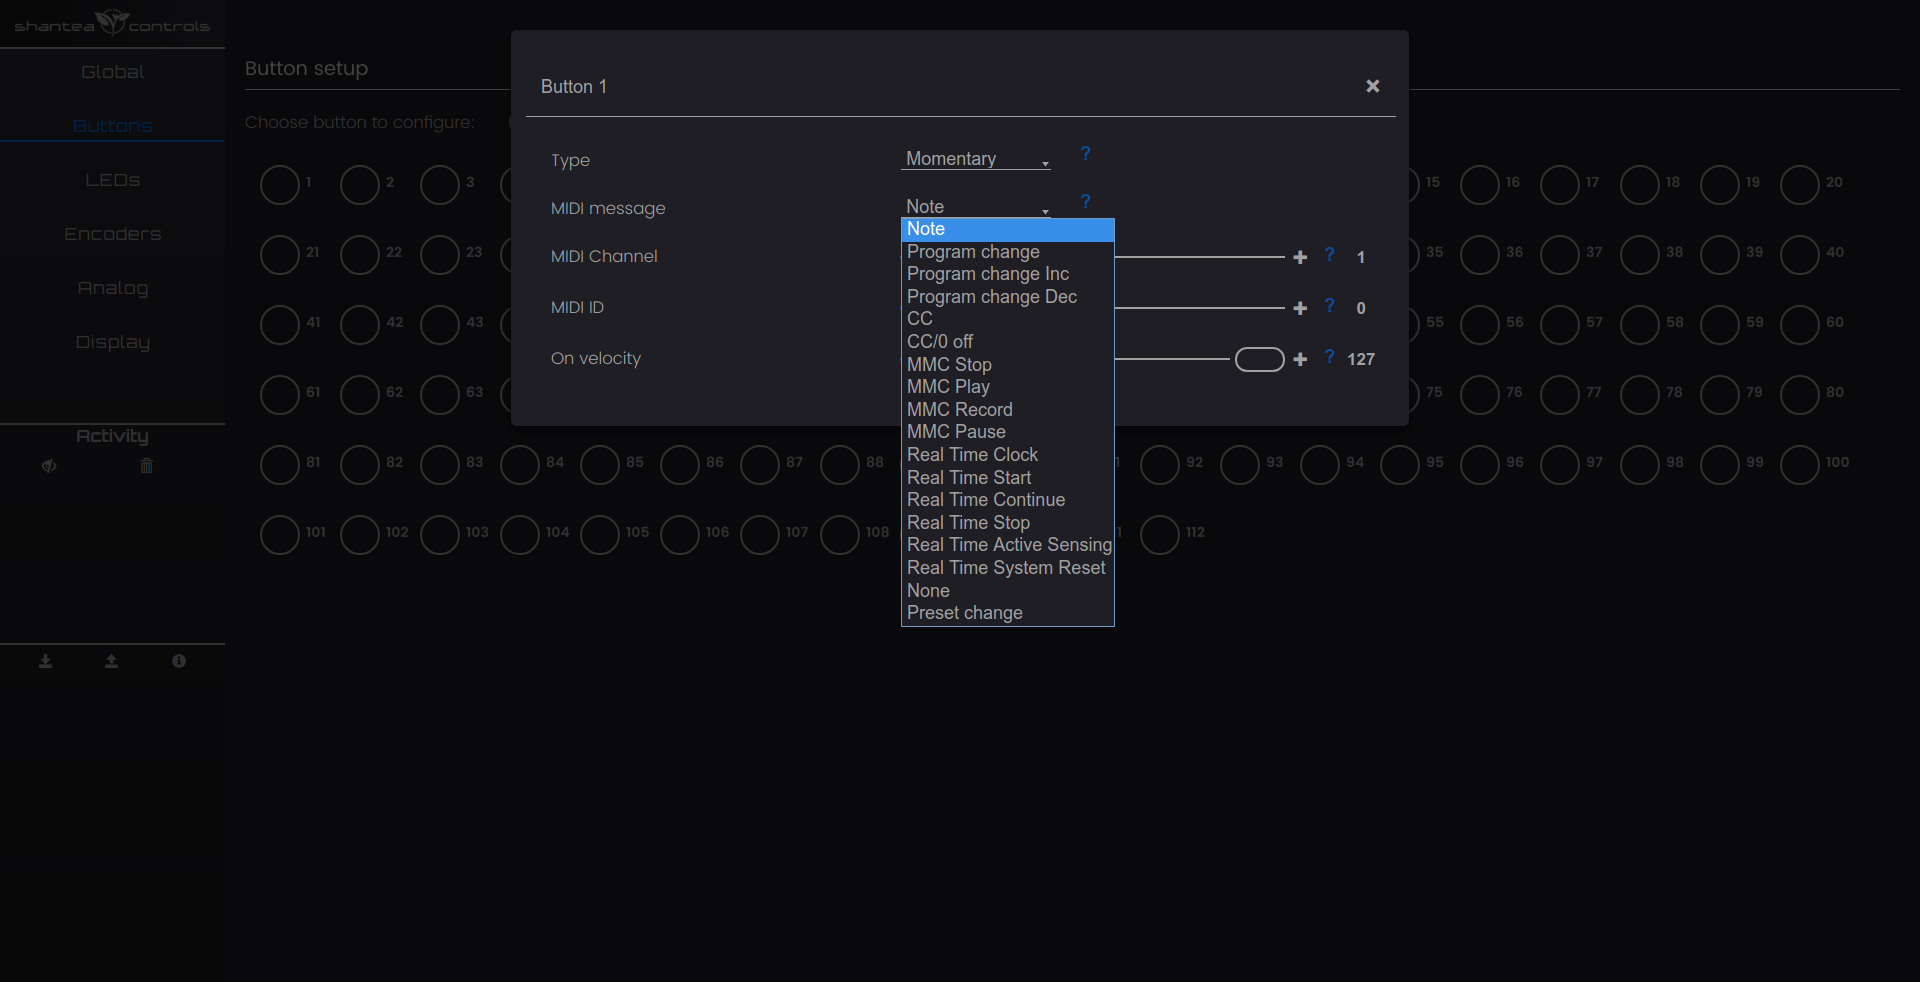Image resolution: width=1920 pixels, height=982 pixels.
Task: Expand the Type Momentary dropdown
Action: [x=976, y=159]
